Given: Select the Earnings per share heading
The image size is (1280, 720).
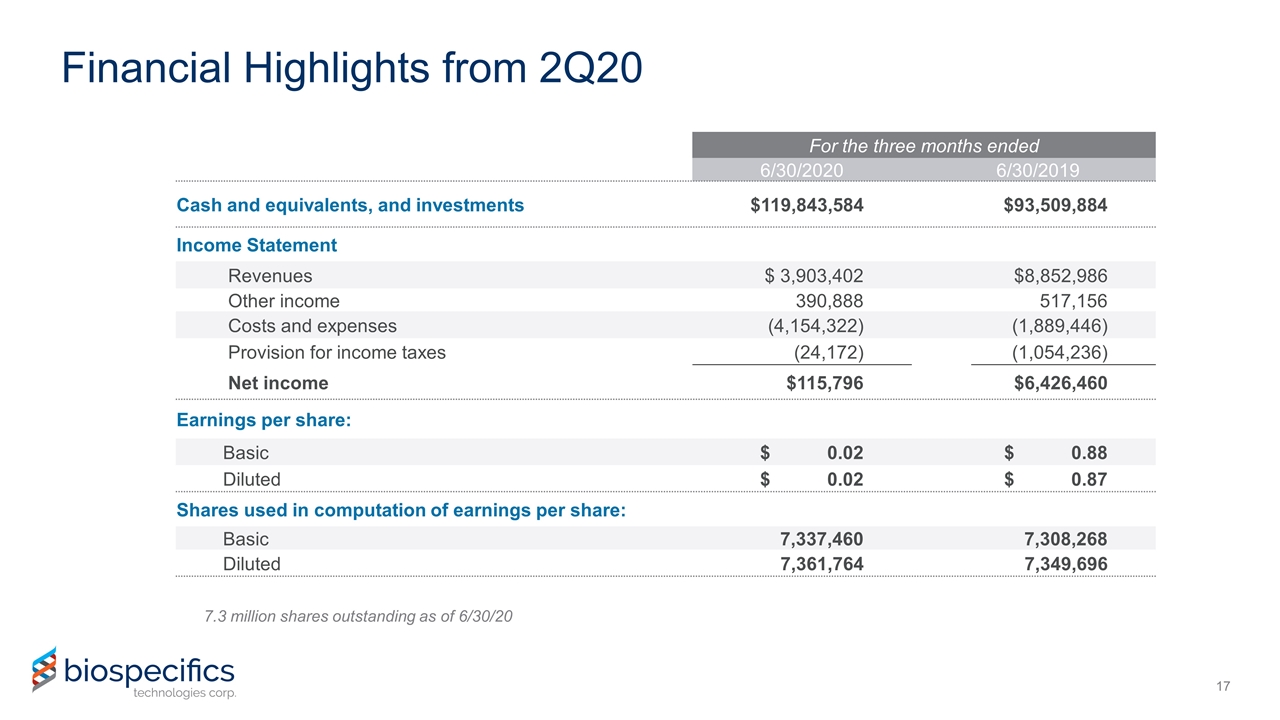Looking at the screenshot, I should [263, 421].
